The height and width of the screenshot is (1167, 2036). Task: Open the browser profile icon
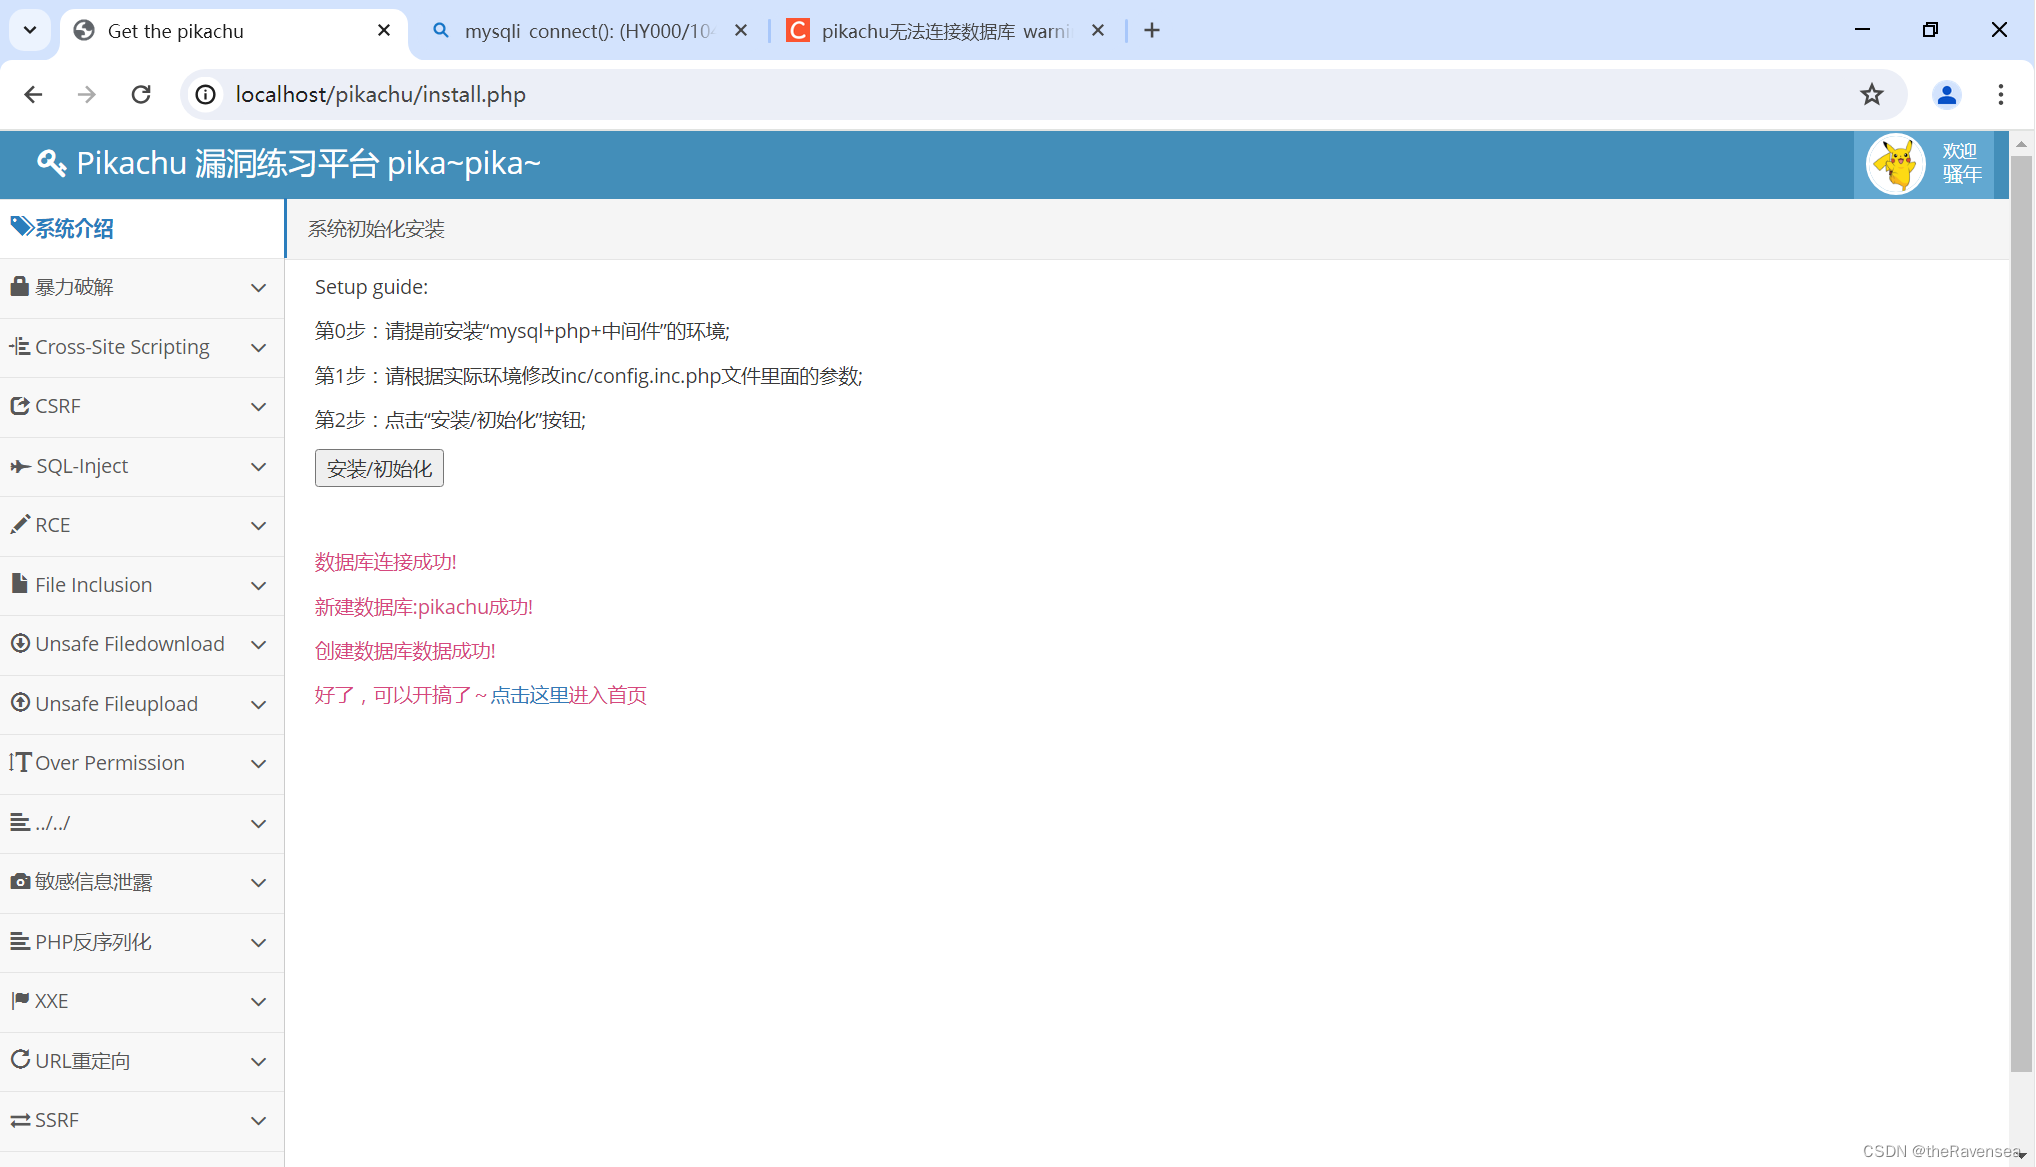click(1946, 94)
